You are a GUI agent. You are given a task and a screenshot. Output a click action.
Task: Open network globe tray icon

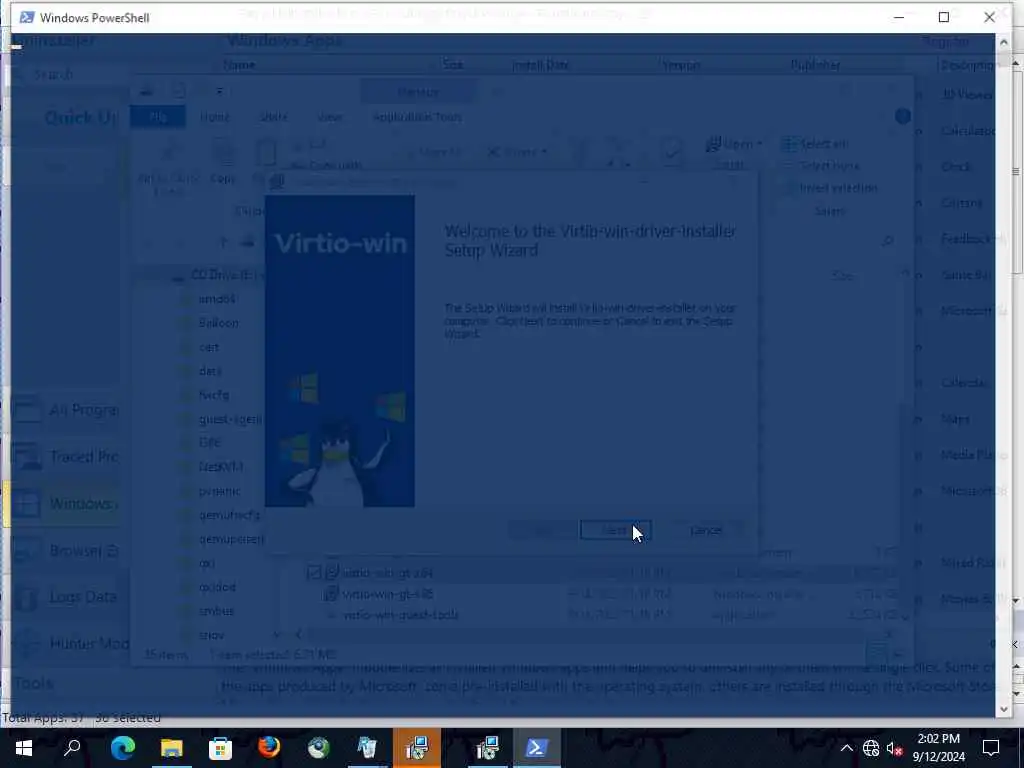(871, 748)
